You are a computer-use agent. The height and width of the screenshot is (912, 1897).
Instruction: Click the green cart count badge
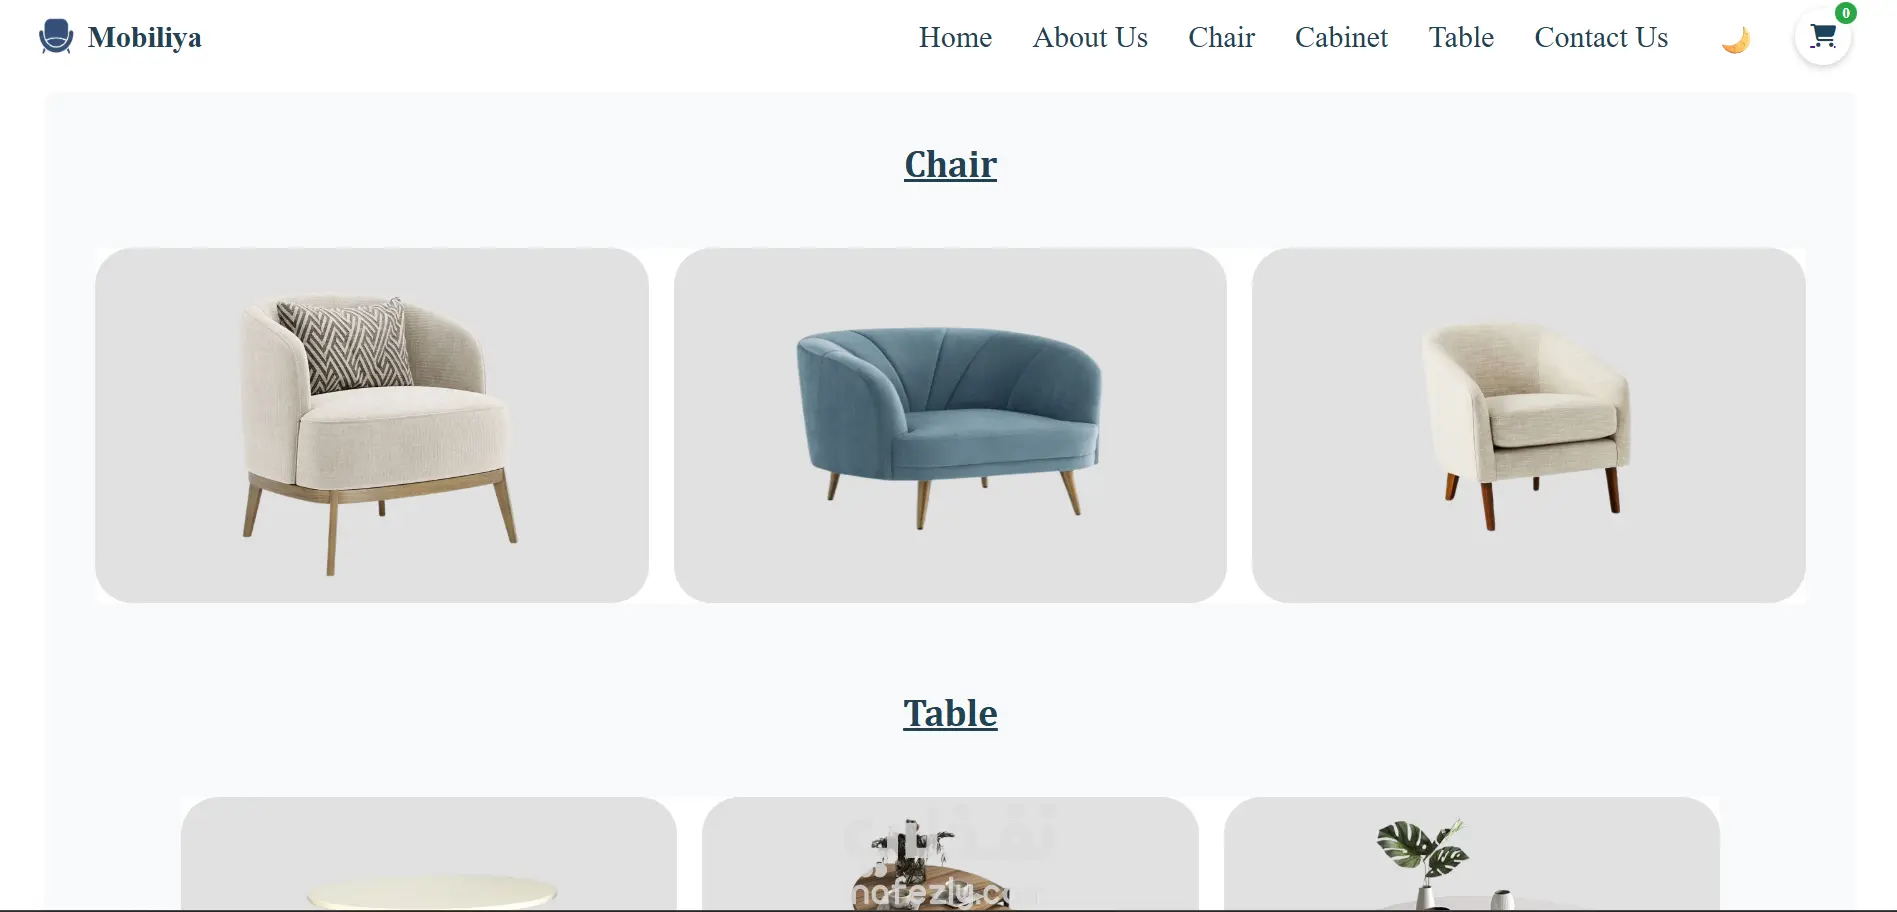click(x=1846, y=13)
